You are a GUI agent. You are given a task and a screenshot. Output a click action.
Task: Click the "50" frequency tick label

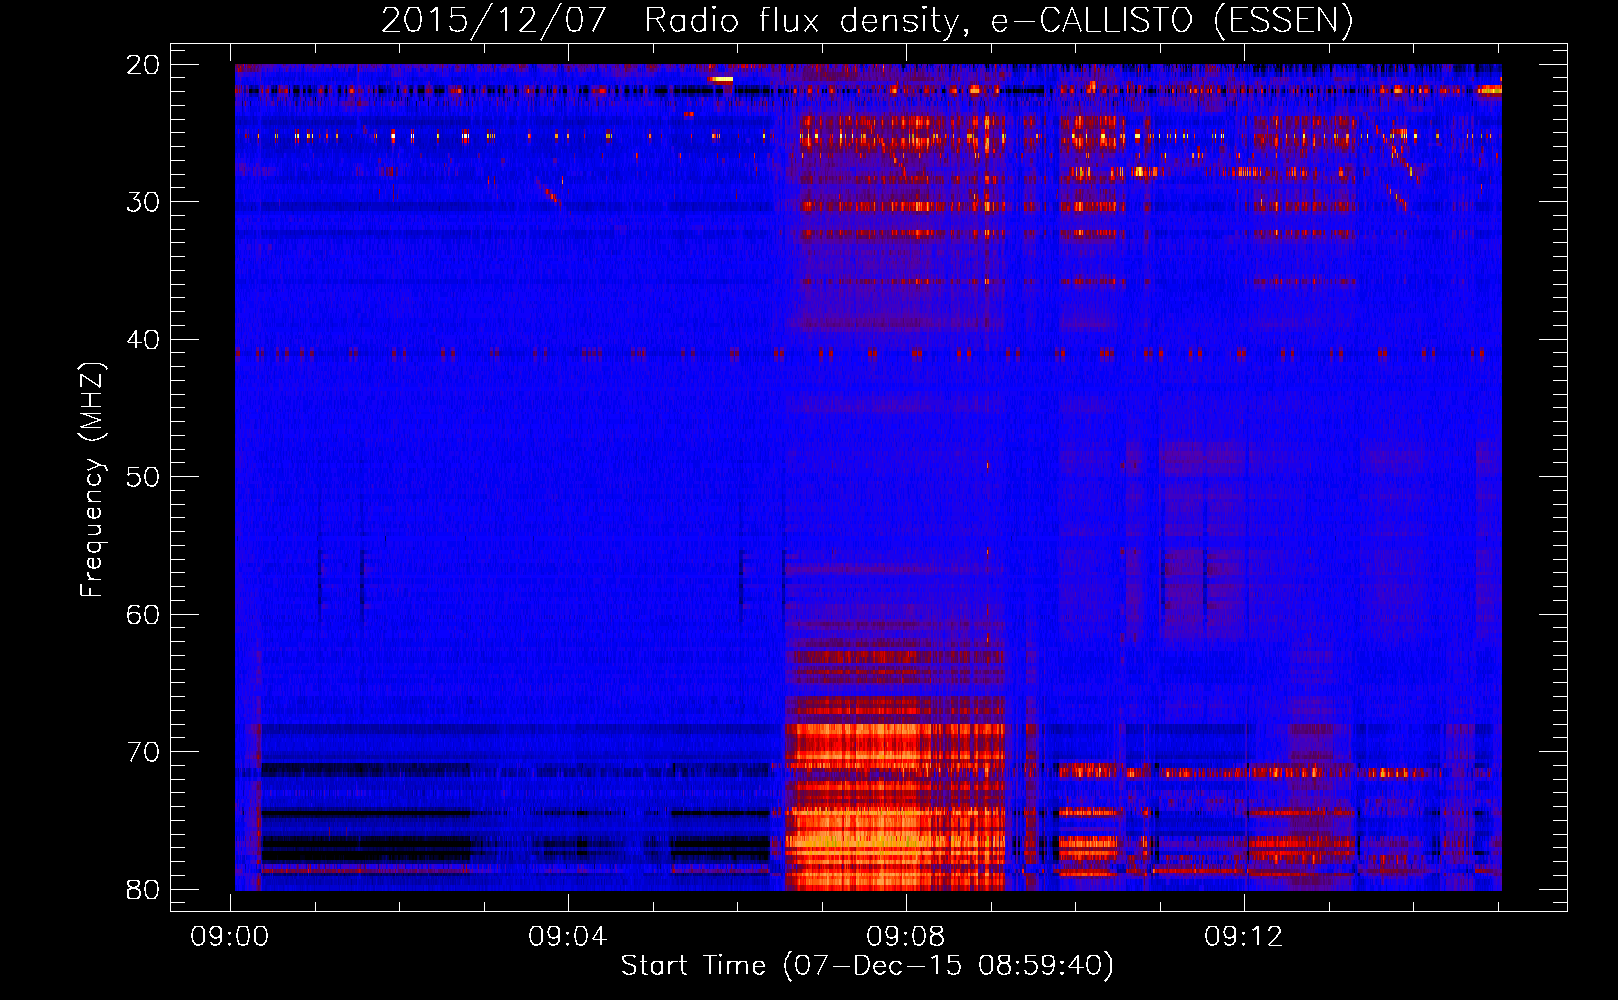143,477
